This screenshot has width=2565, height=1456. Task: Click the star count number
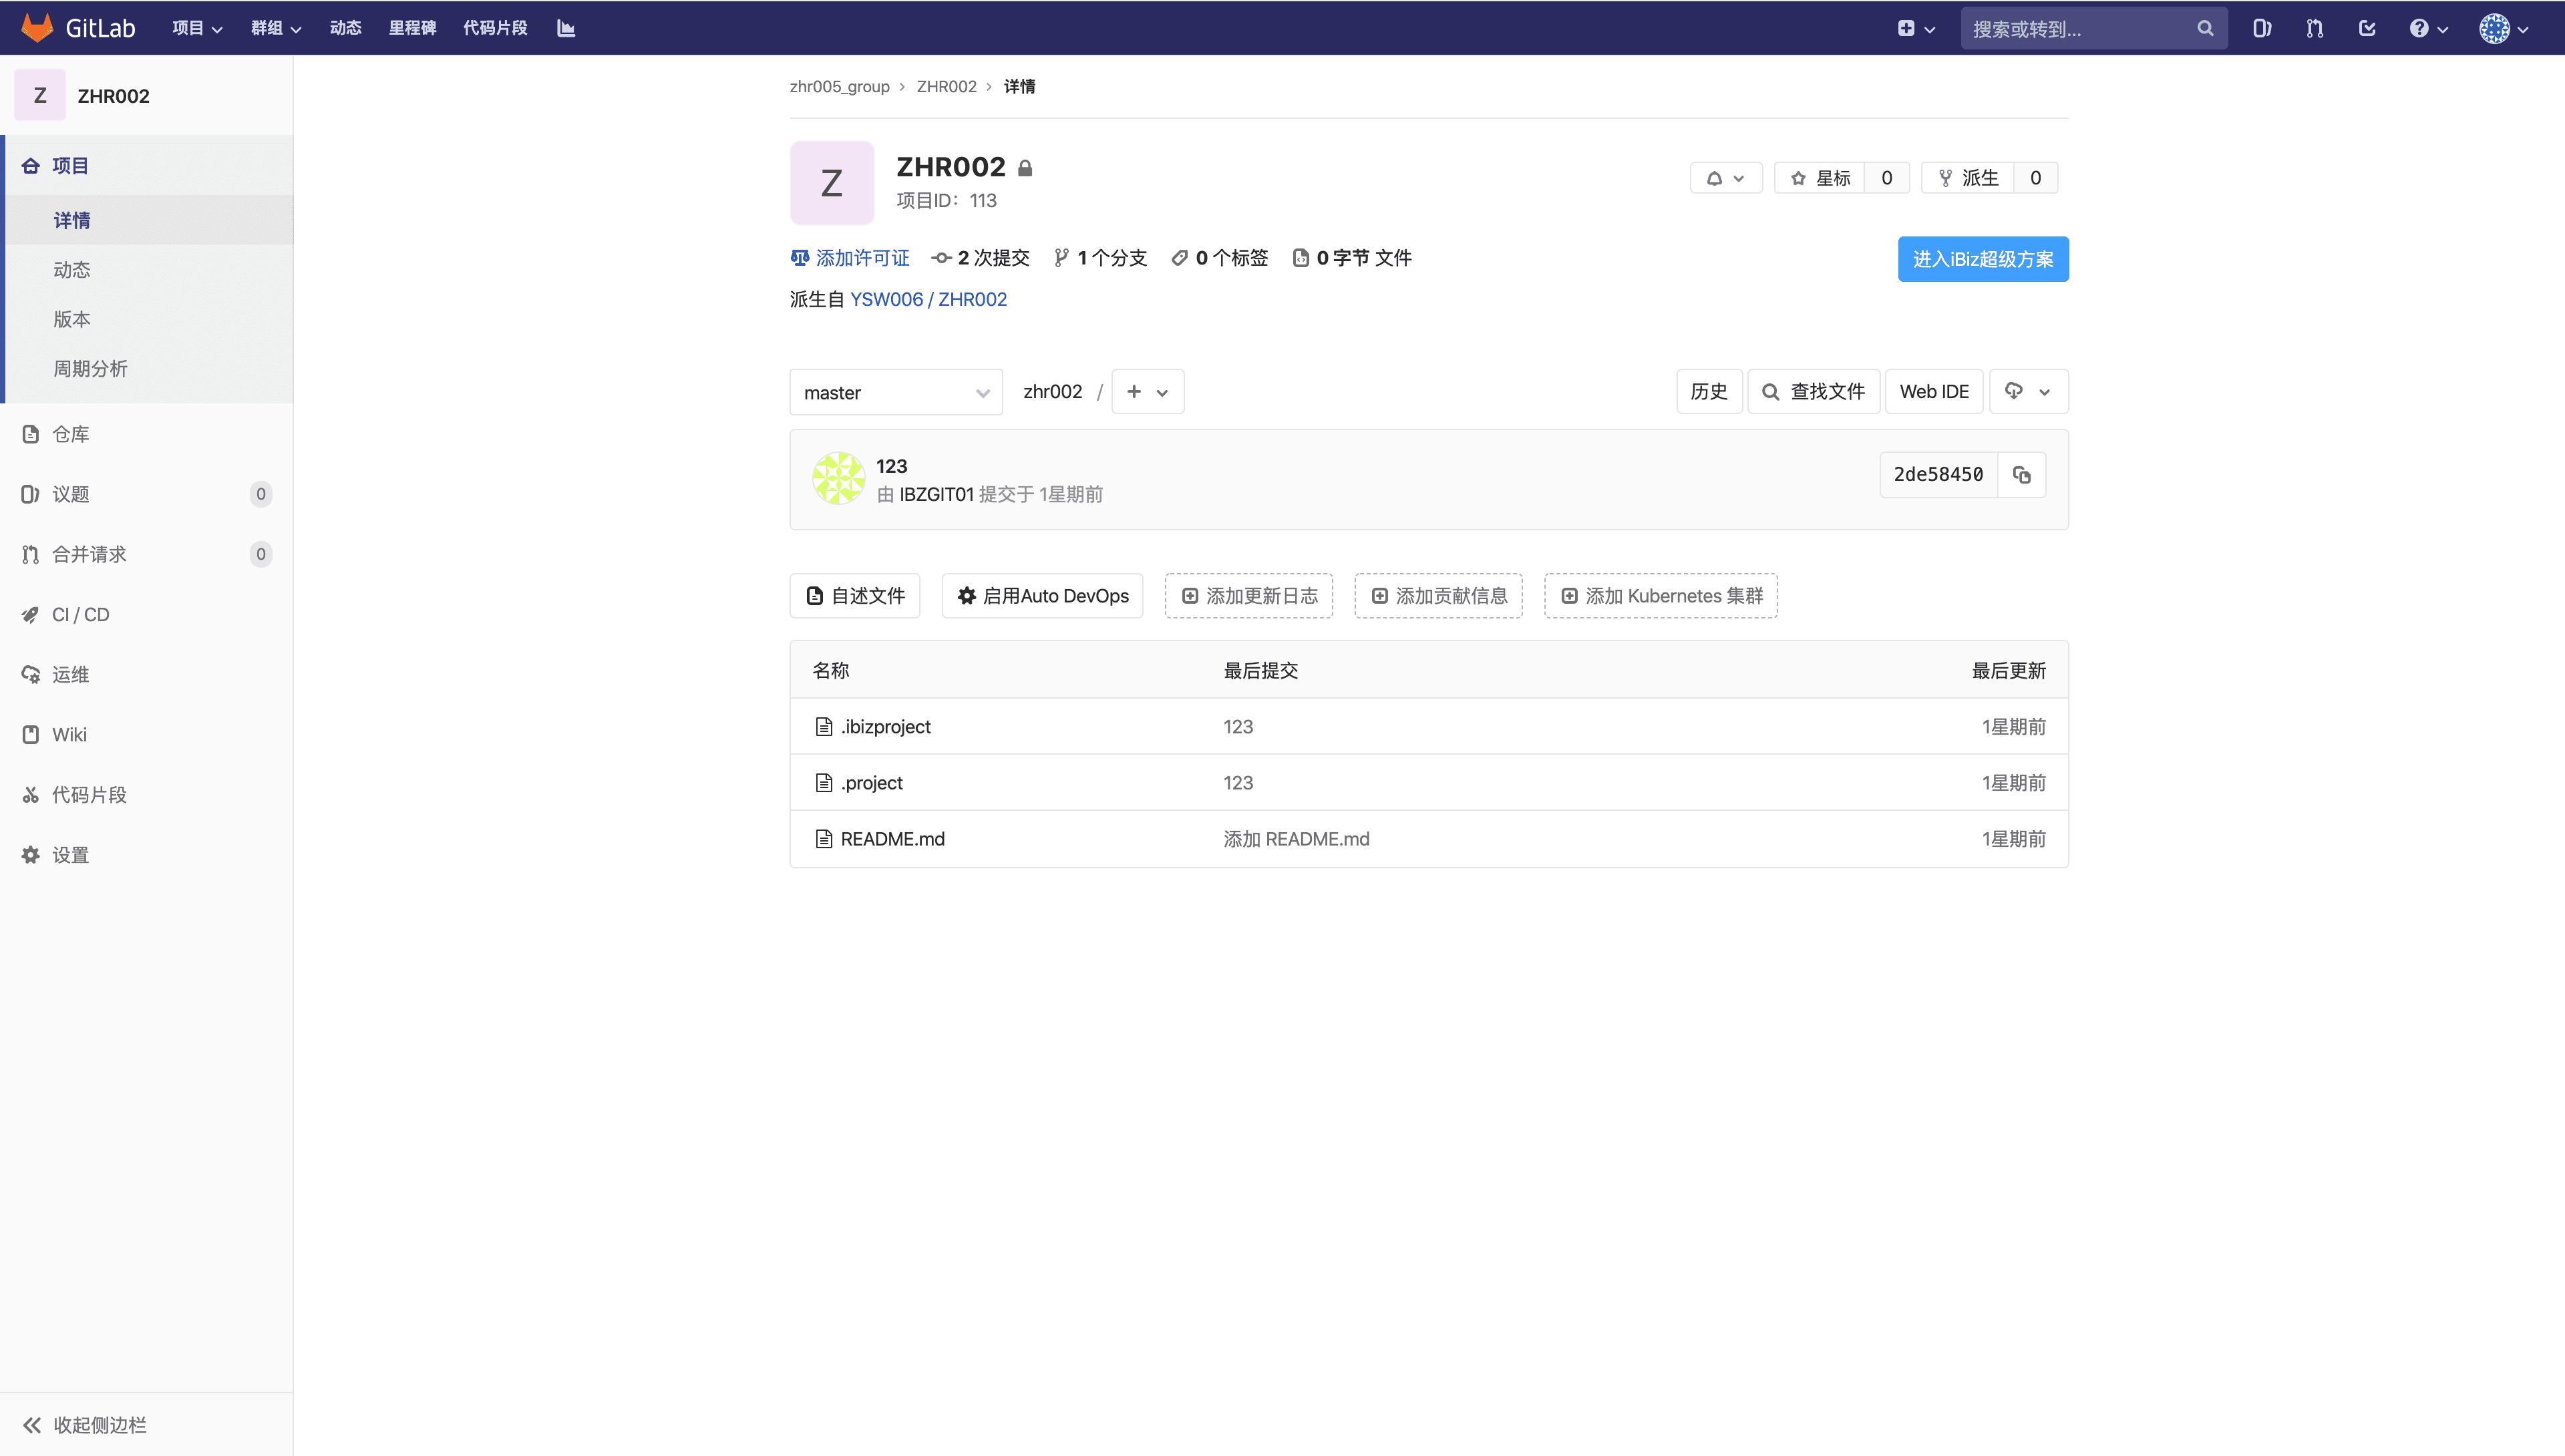point(1887,178)
